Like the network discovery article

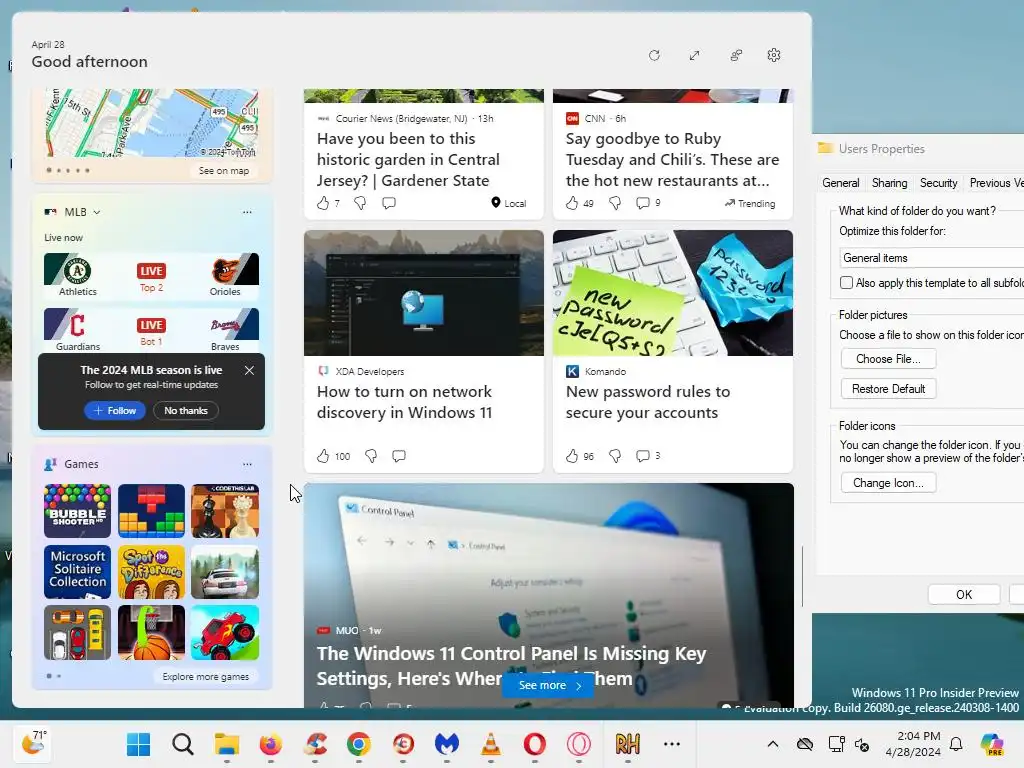[323, 456]
